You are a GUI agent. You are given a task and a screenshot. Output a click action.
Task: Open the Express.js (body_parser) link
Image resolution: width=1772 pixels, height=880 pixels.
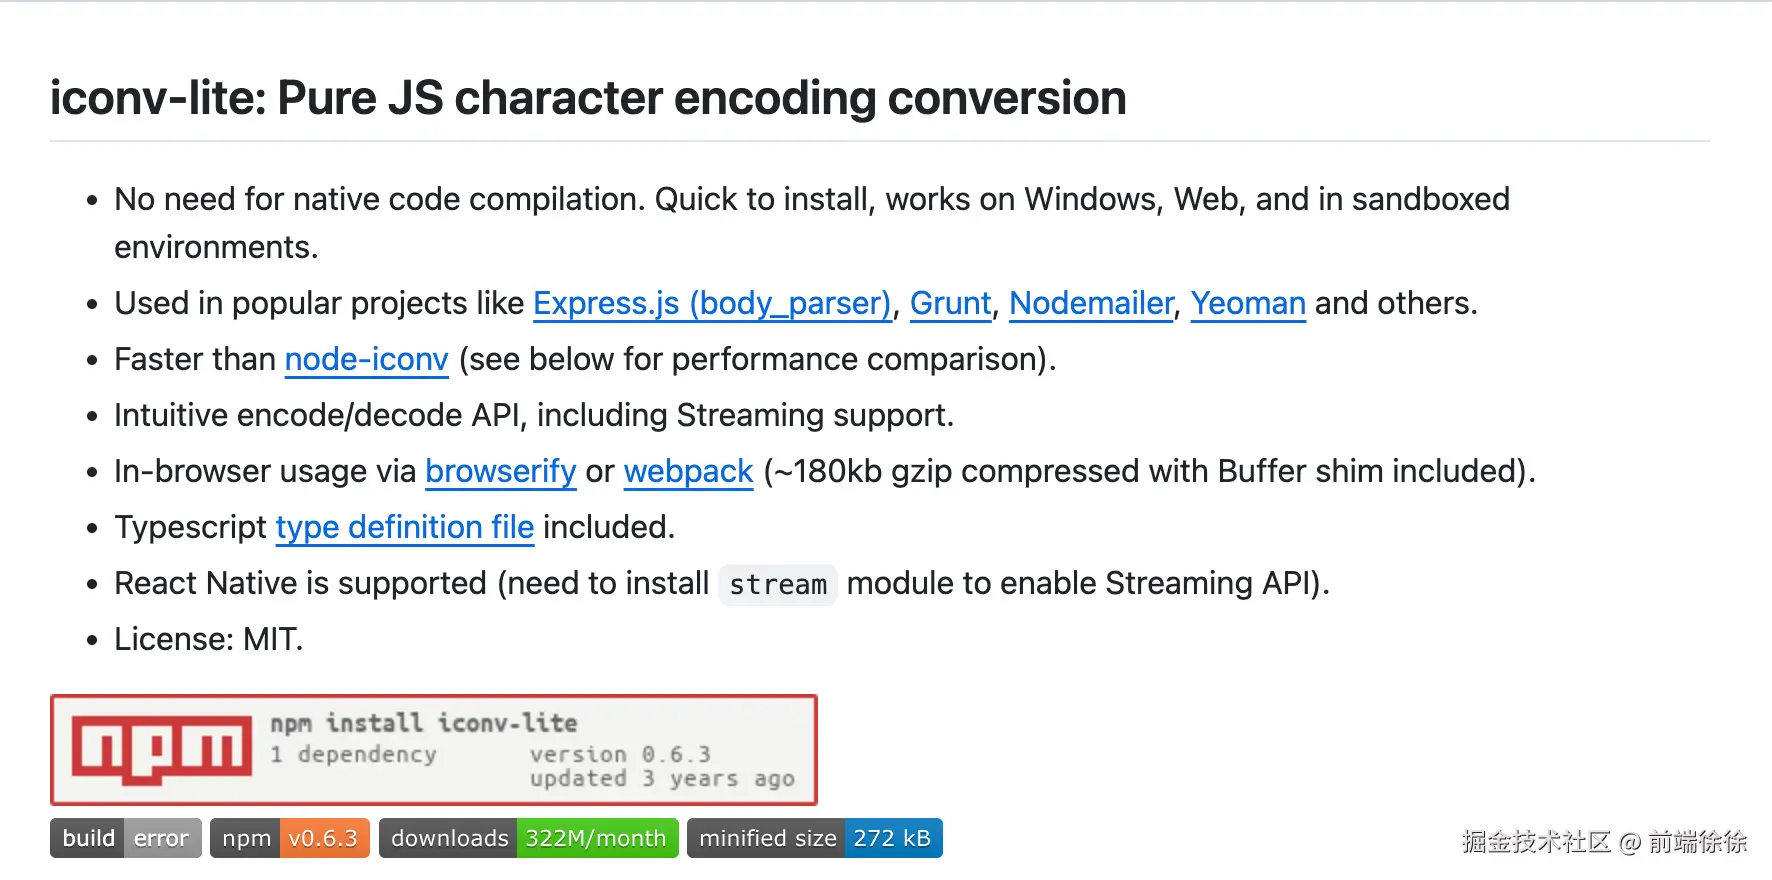pos(711,303)
